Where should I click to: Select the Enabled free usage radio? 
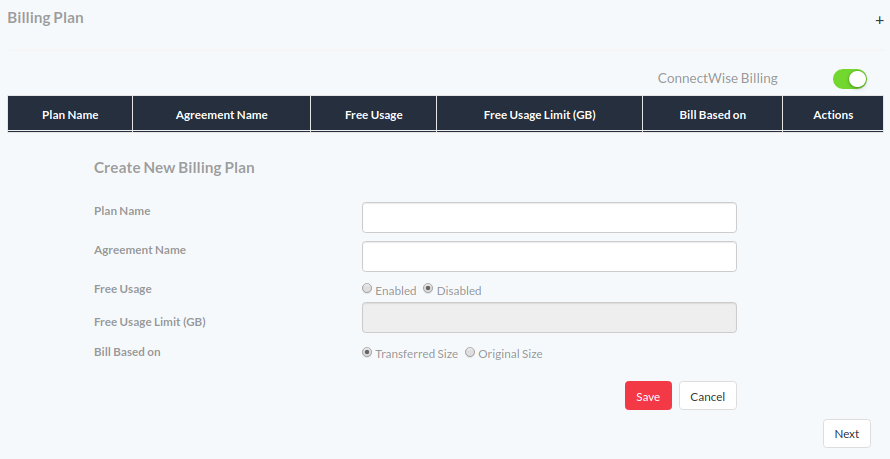click(x=367, y=289)
